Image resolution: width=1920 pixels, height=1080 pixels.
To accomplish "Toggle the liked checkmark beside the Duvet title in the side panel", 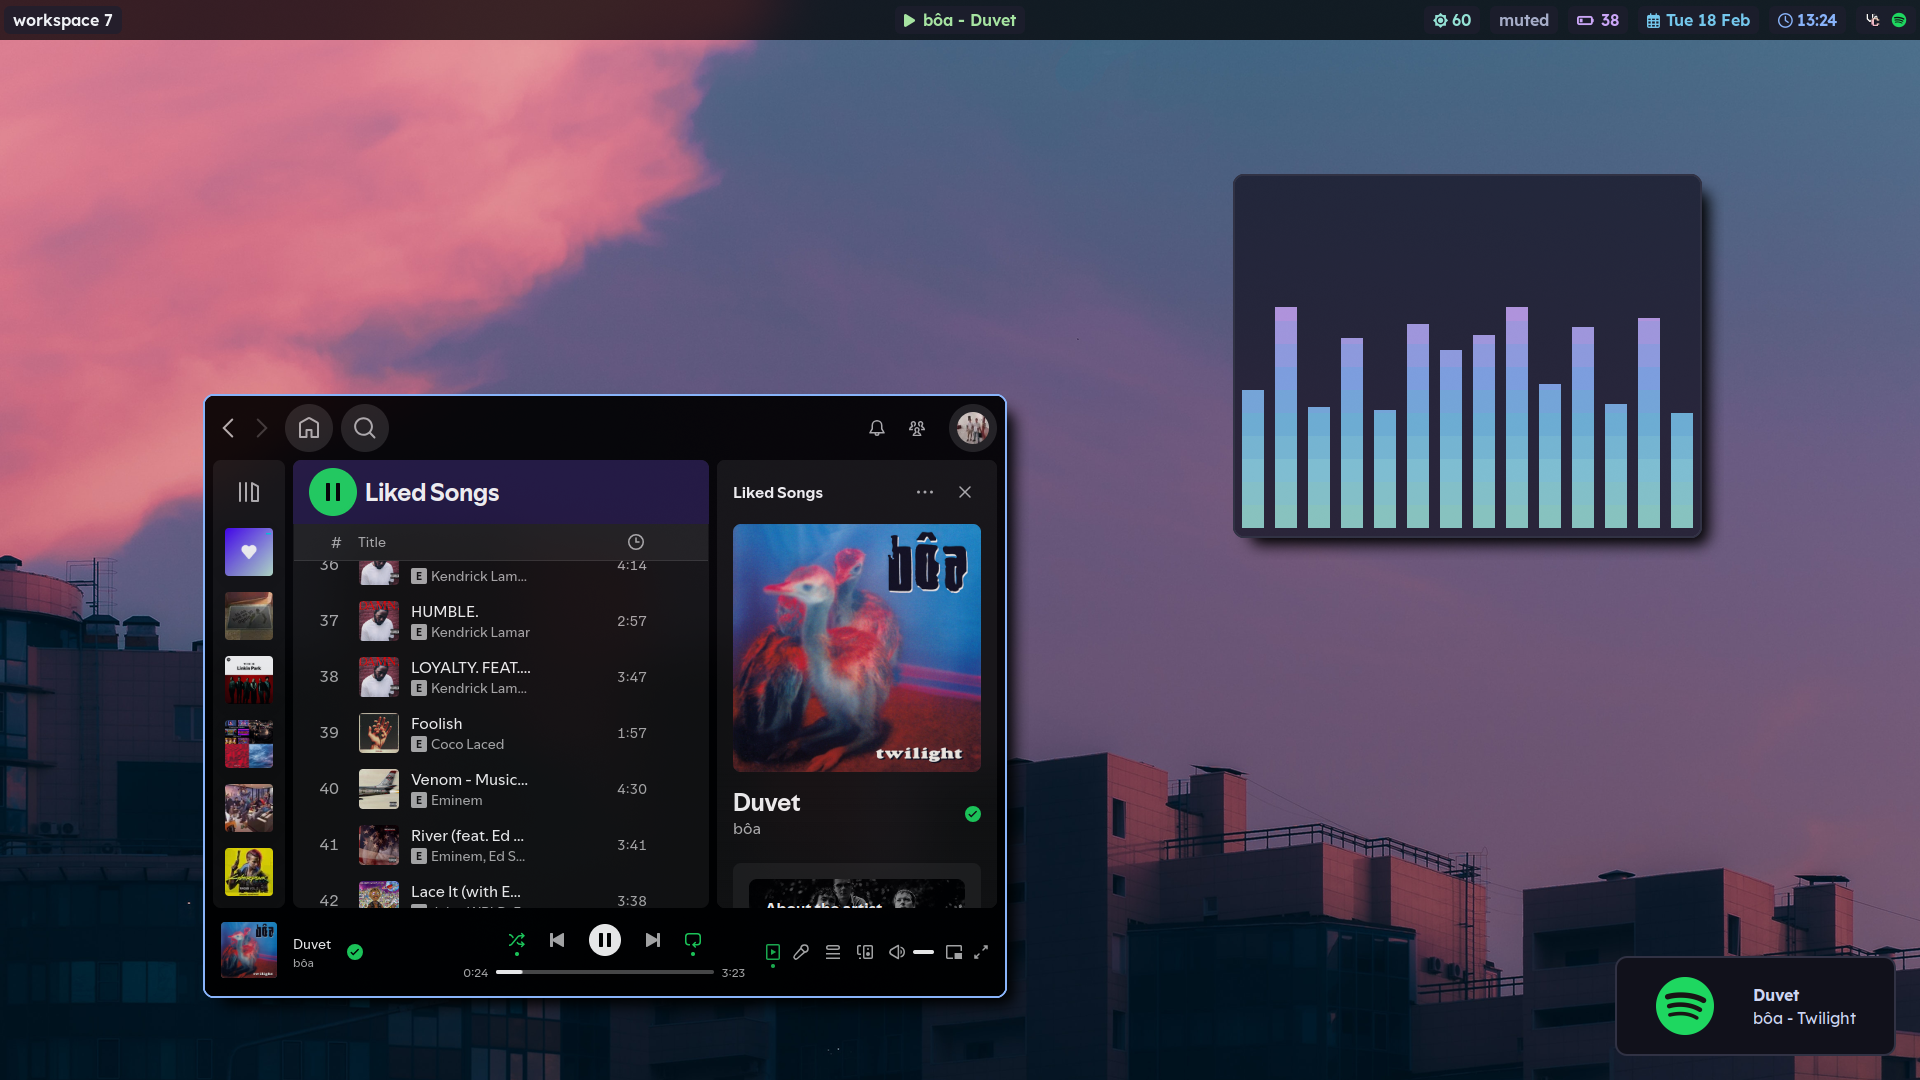I will (973, 814).
